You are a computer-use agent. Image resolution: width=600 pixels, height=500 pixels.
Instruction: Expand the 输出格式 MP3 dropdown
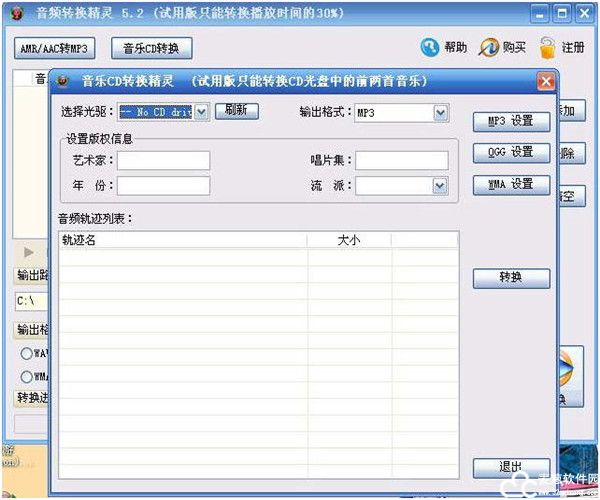440,113
